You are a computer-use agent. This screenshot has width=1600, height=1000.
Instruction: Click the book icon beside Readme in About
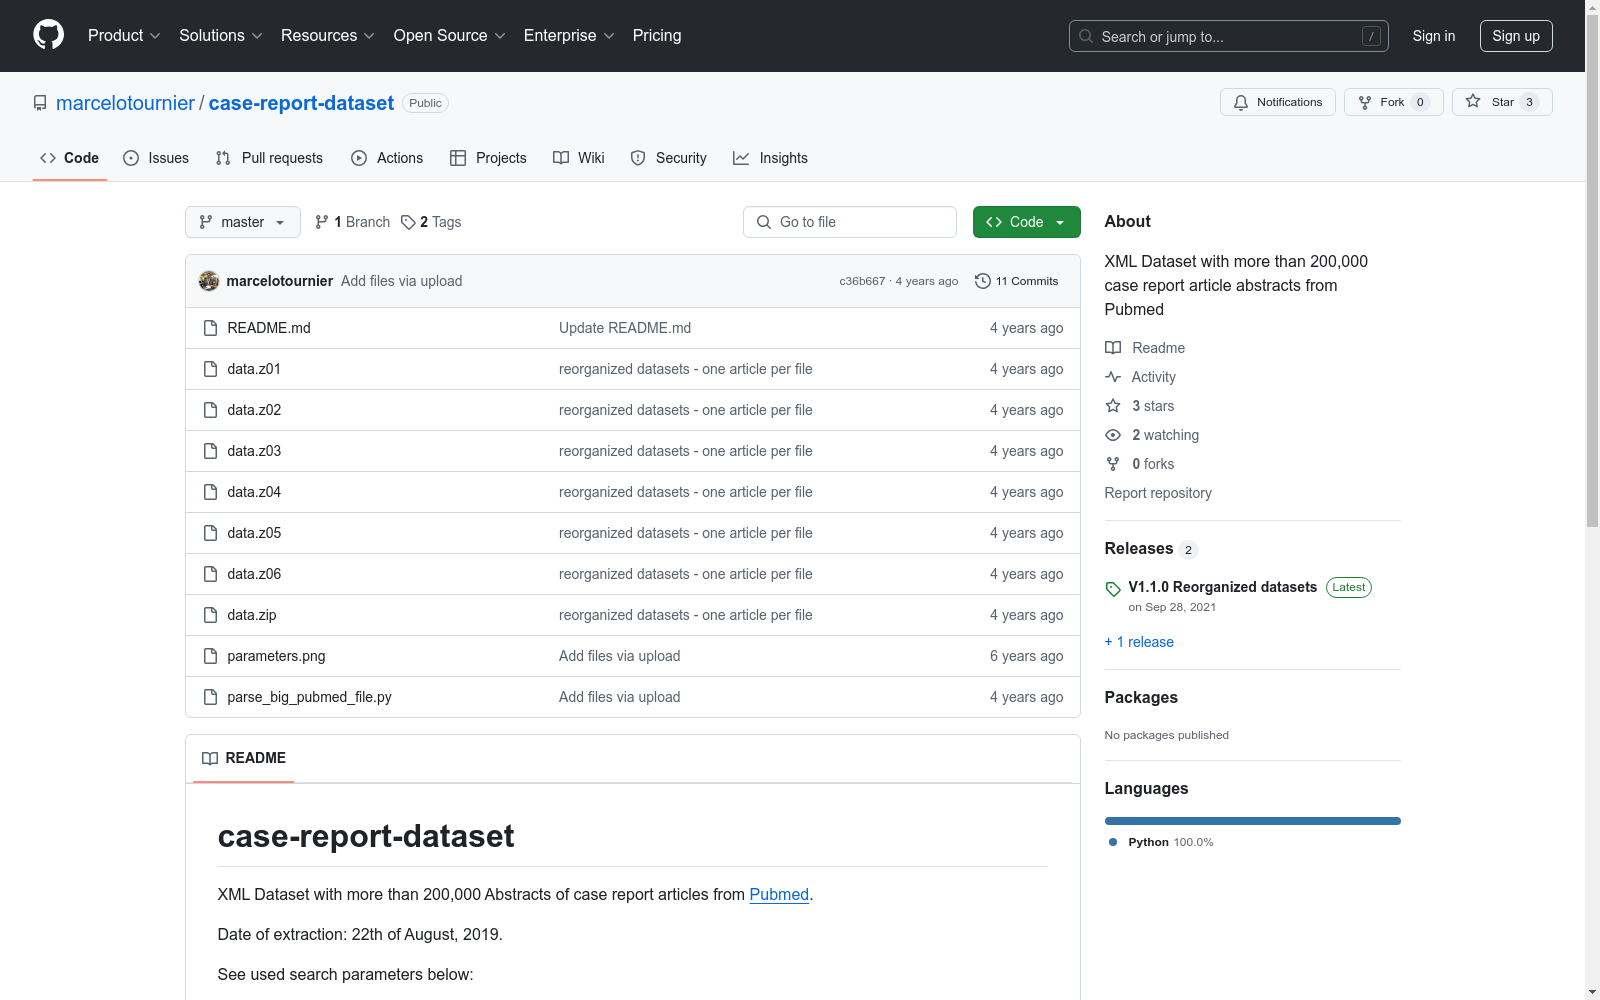click(1113, 348)
